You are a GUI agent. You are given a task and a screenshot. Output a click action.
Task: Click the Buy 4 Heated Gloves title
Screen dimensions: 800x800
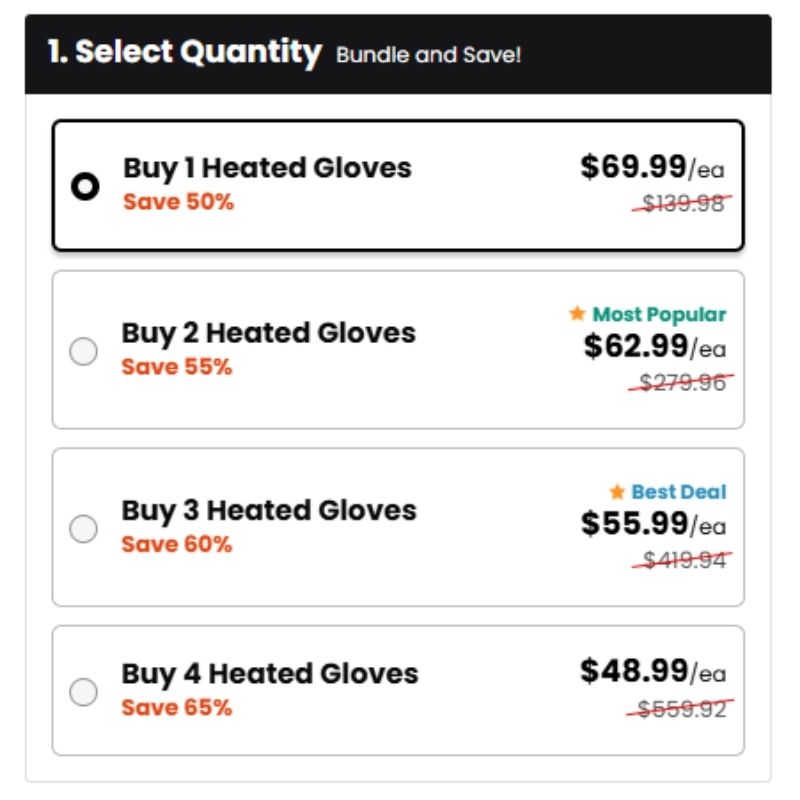tap(270, 673)
